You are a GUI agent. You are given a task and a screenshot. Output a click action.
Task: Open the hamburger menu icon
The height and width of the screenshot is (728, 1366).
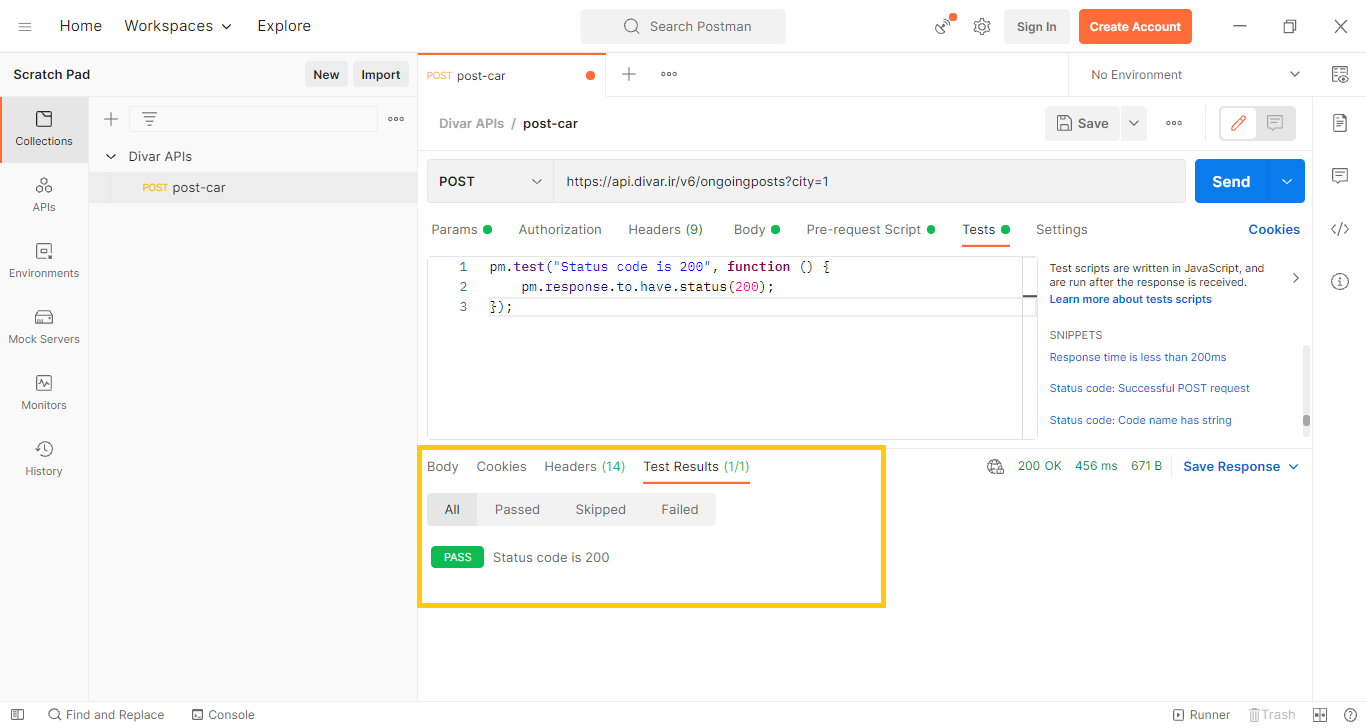pyautogui.click(x=25, y=26)
